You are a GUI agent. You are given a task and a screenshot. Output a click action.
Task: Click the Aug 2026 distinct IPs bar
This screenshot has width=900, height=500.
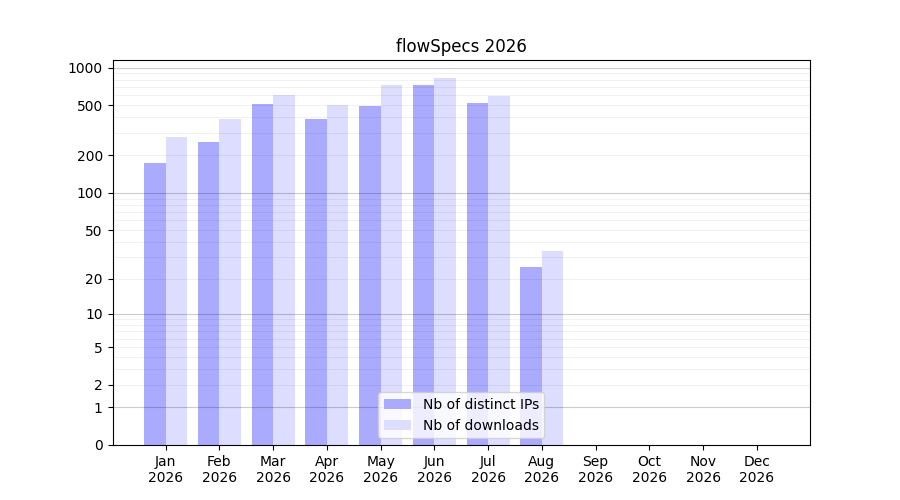click(531, 356)
